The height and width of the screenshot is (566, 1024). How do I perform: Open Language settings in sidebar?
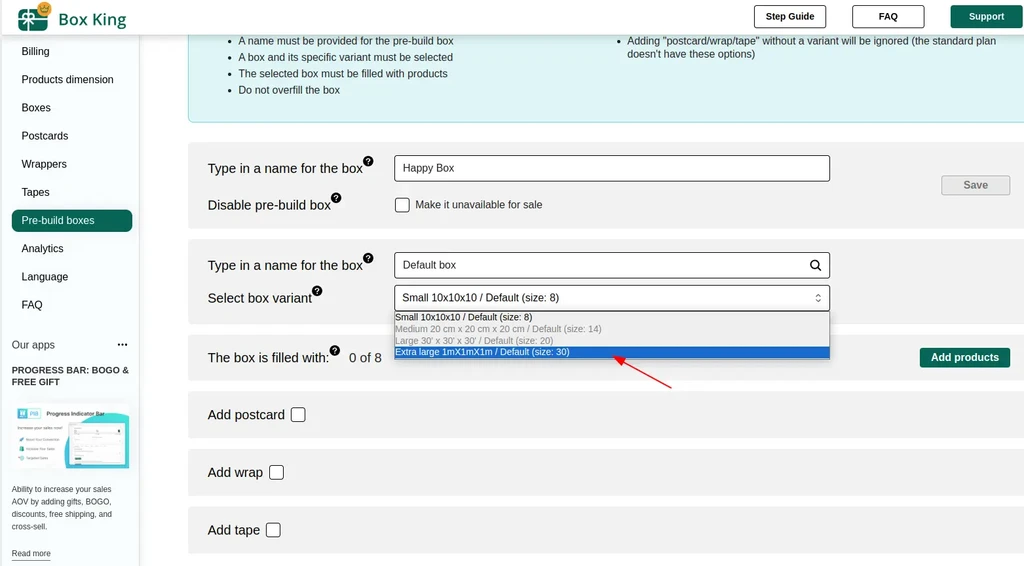(44, 277)
